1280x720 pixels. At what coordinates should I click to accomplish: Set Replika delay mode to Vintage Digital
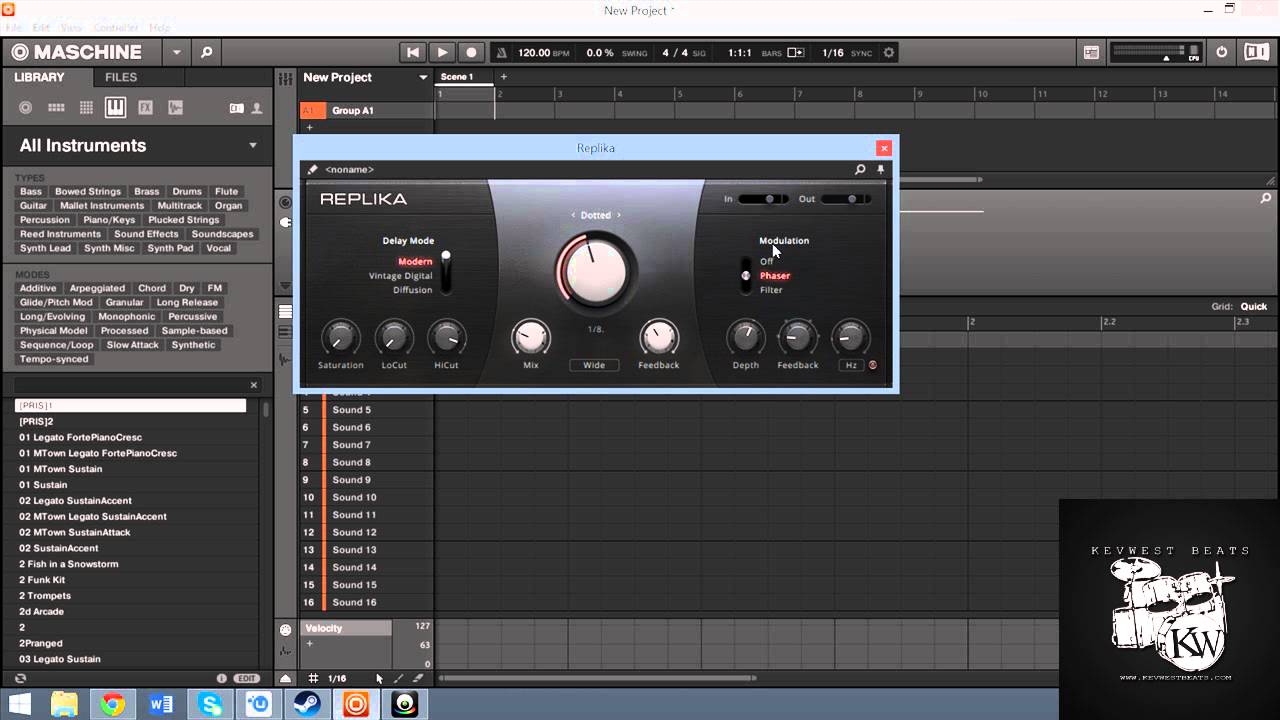400,276
